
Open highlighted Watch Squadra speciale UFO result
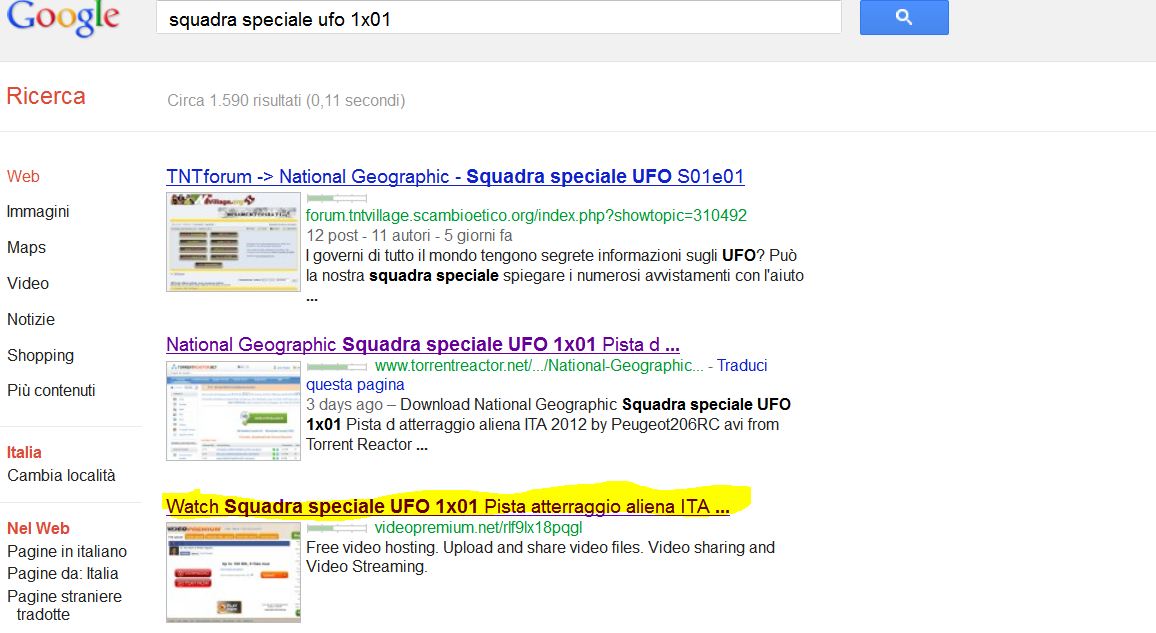(448, 507)
